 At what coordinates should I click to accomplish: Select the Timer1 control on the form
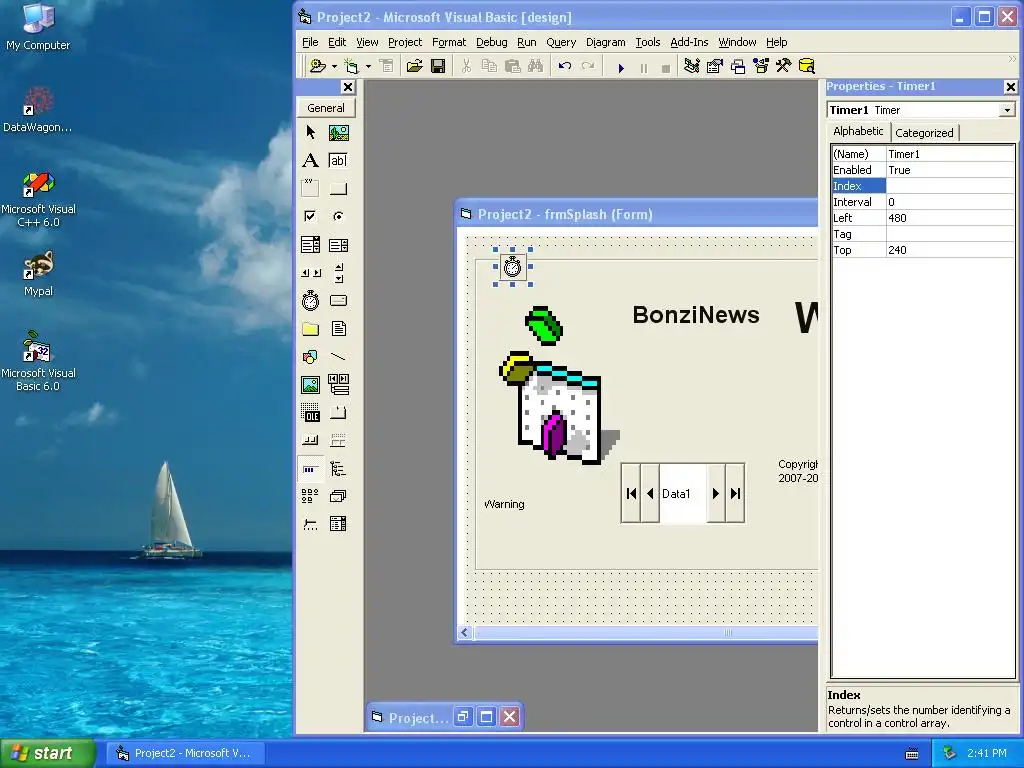513,266
